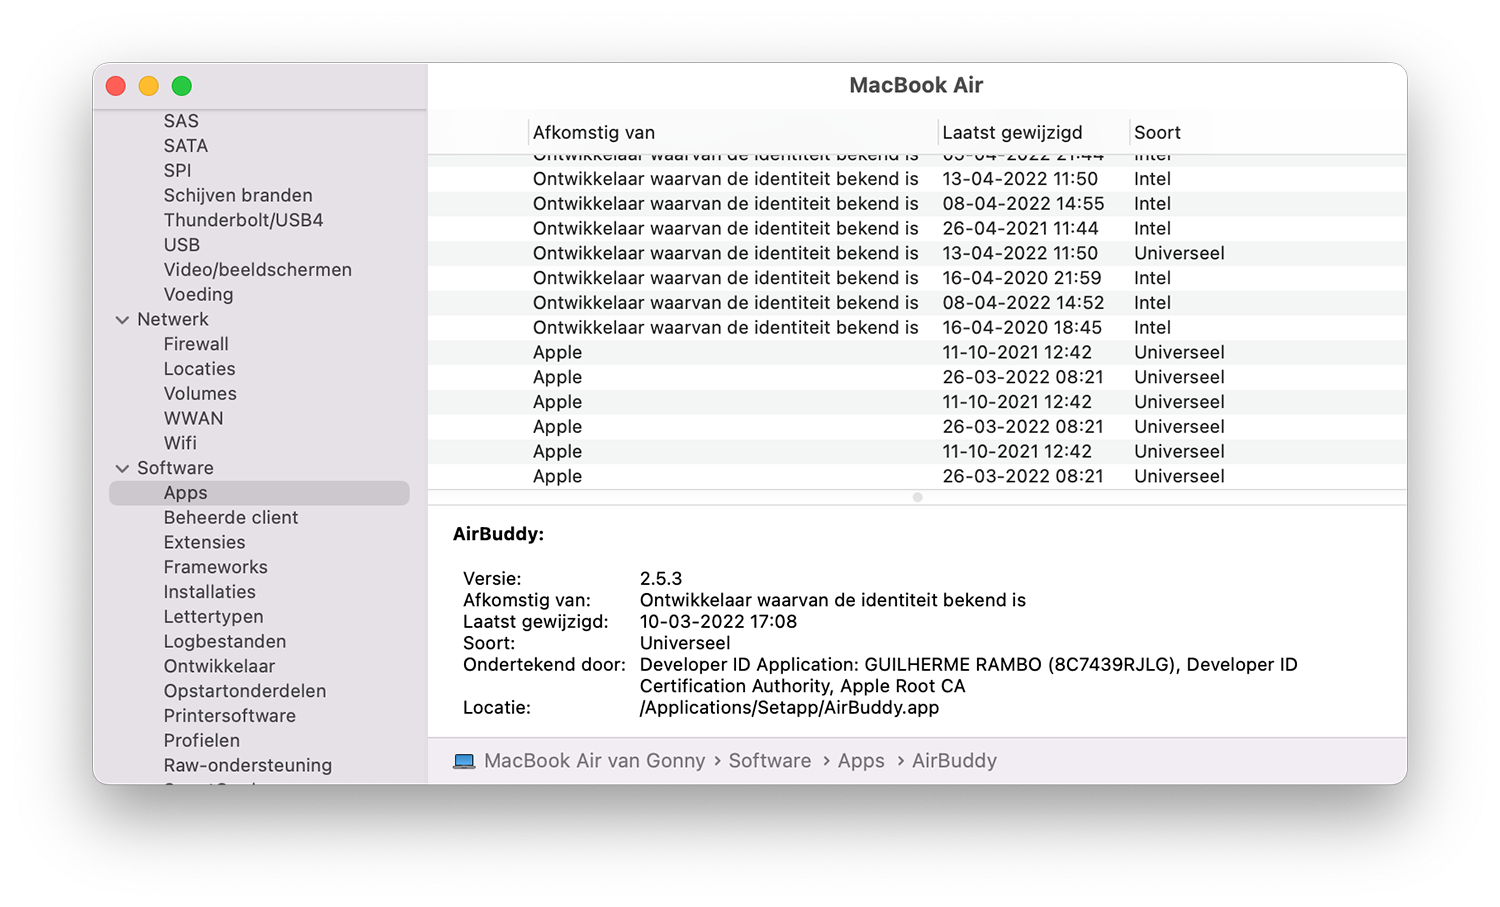Open Extensies sidebar item
The height and width of the screenshot is (907, 1500).
coord(204,542)
